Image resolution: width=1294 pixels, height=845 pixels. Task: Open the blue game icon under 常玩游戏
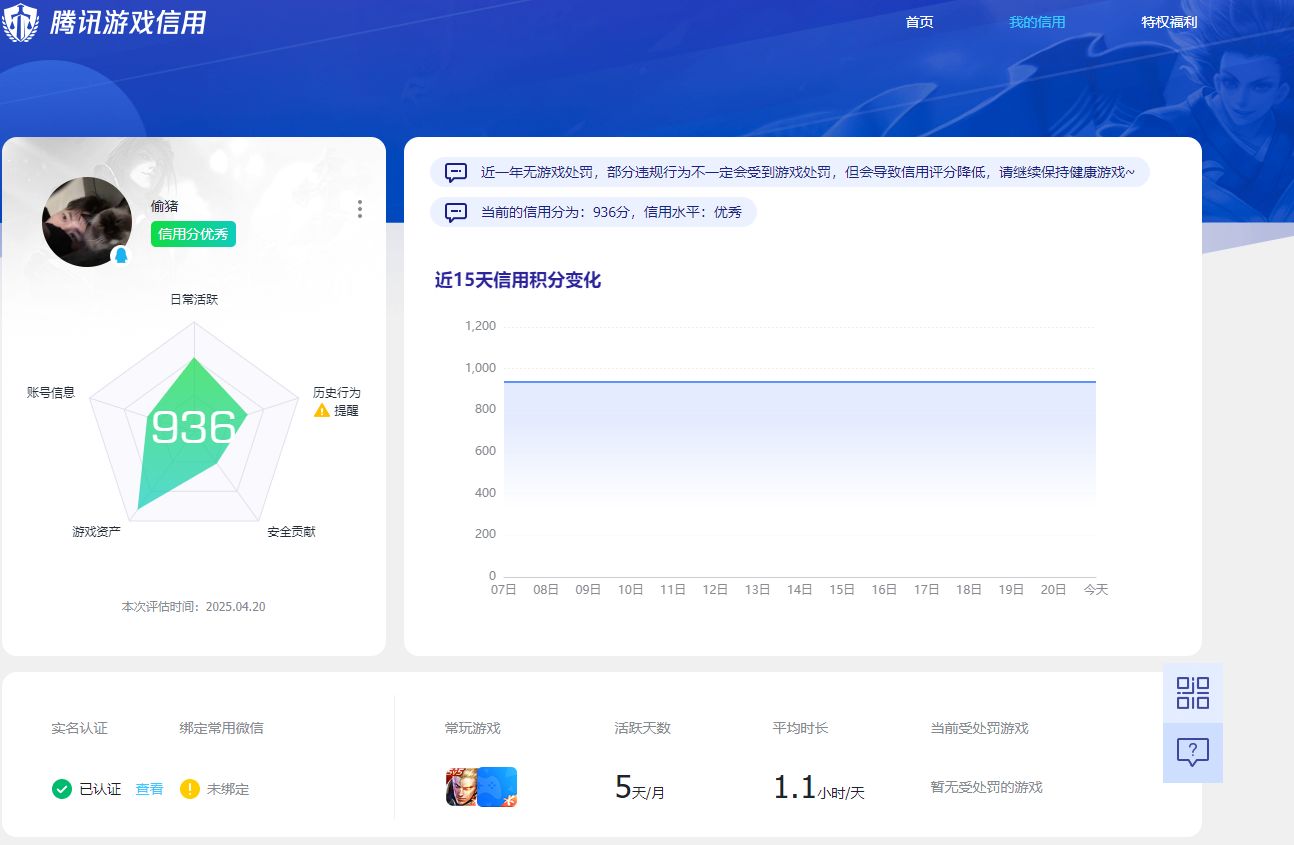click(497, 787)
